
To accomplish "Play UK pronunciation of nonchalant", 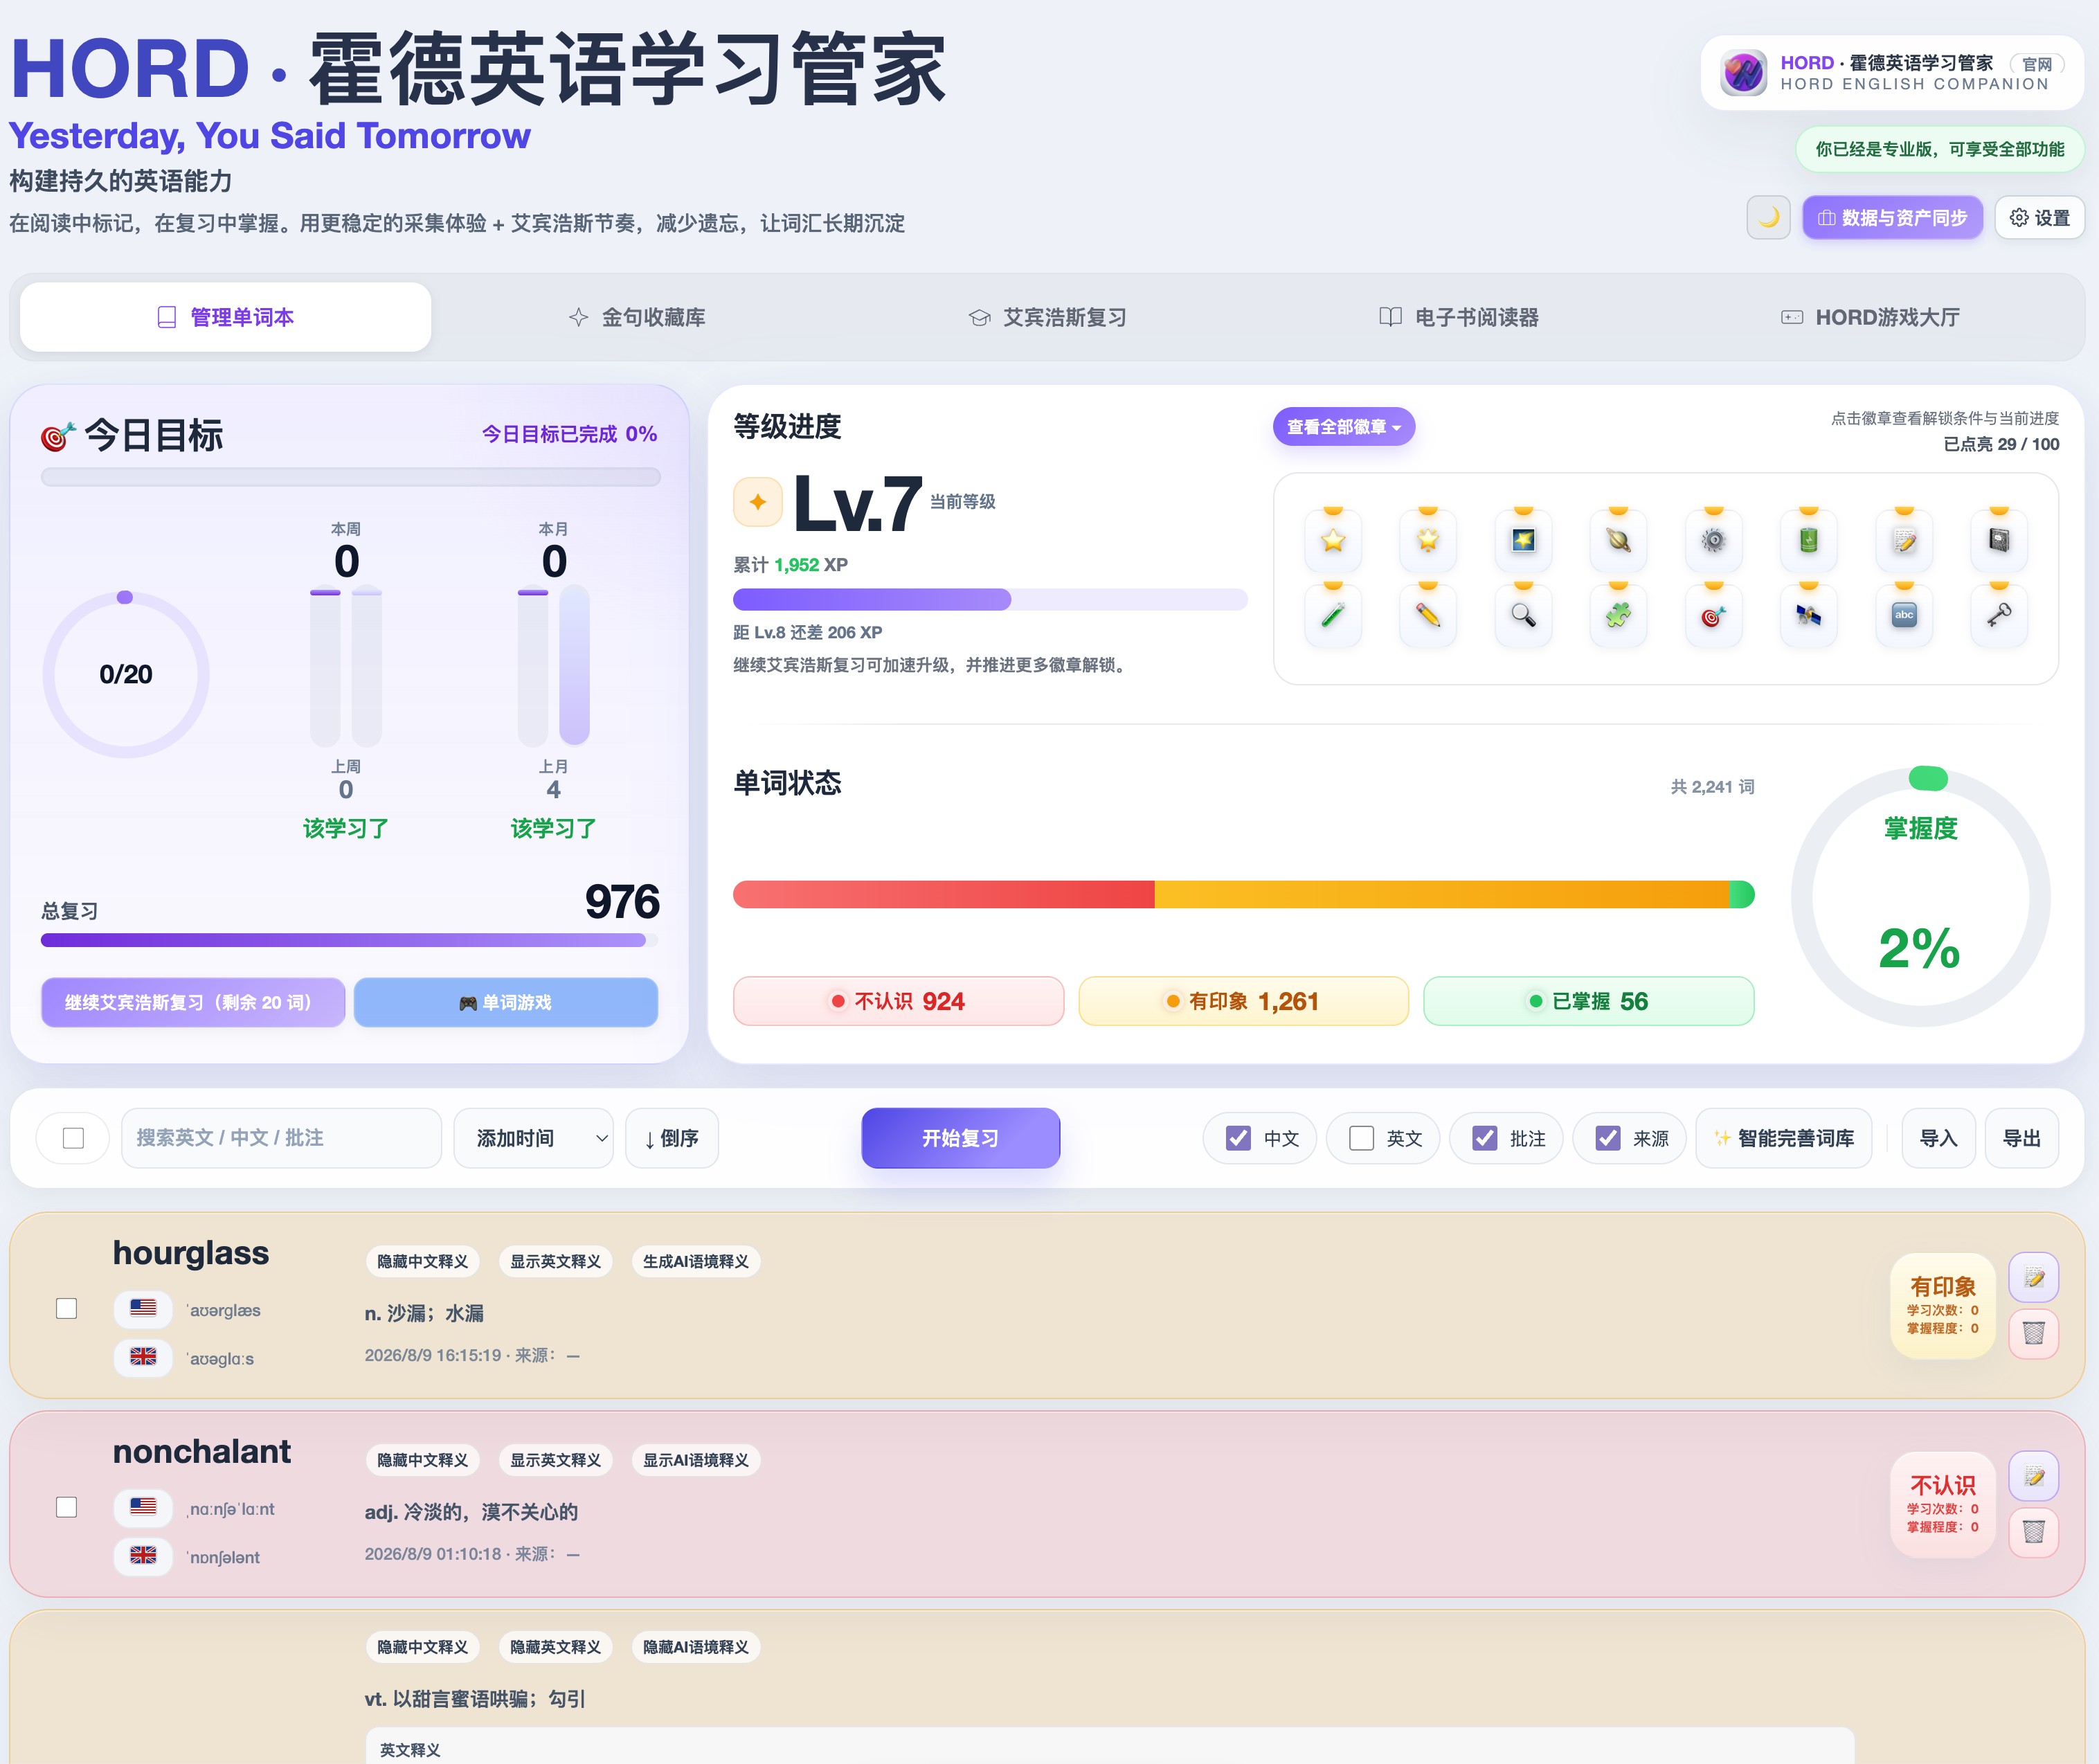I will click(x=143, y=1556).
